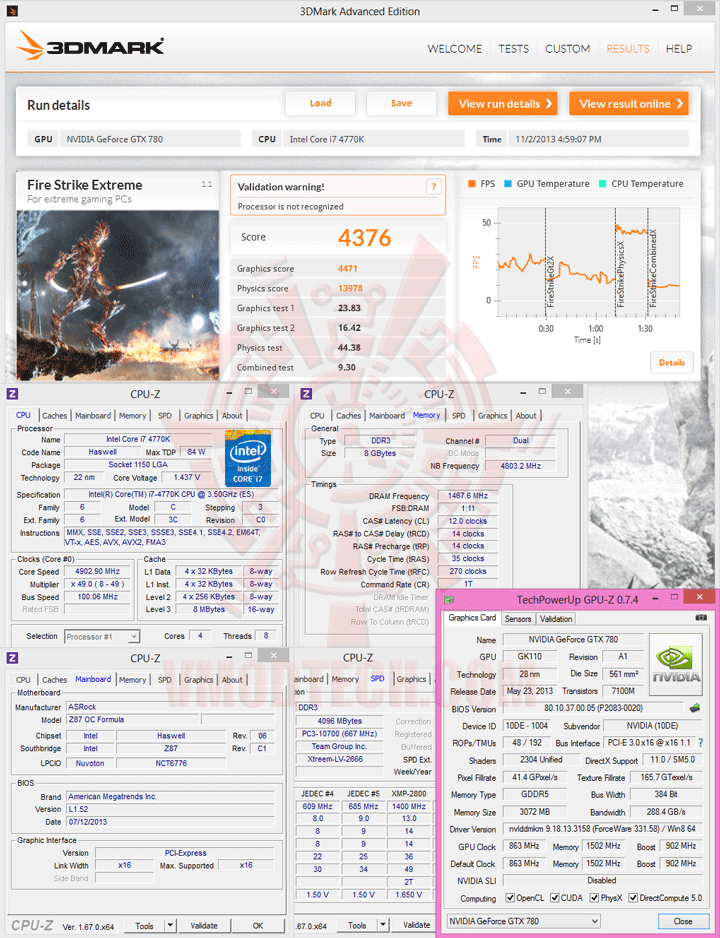The height and width of the screenshot is (938, 720).
Task: Click the Z87 OC Formula model field
Action: click(x=132, y=720)
